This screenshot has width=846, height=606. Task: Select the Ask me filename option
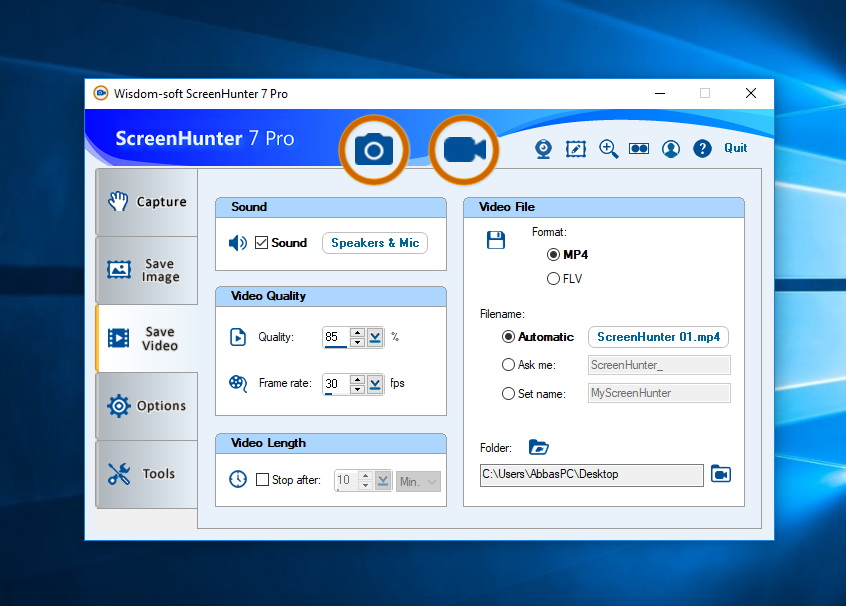[x=508, y=365]
